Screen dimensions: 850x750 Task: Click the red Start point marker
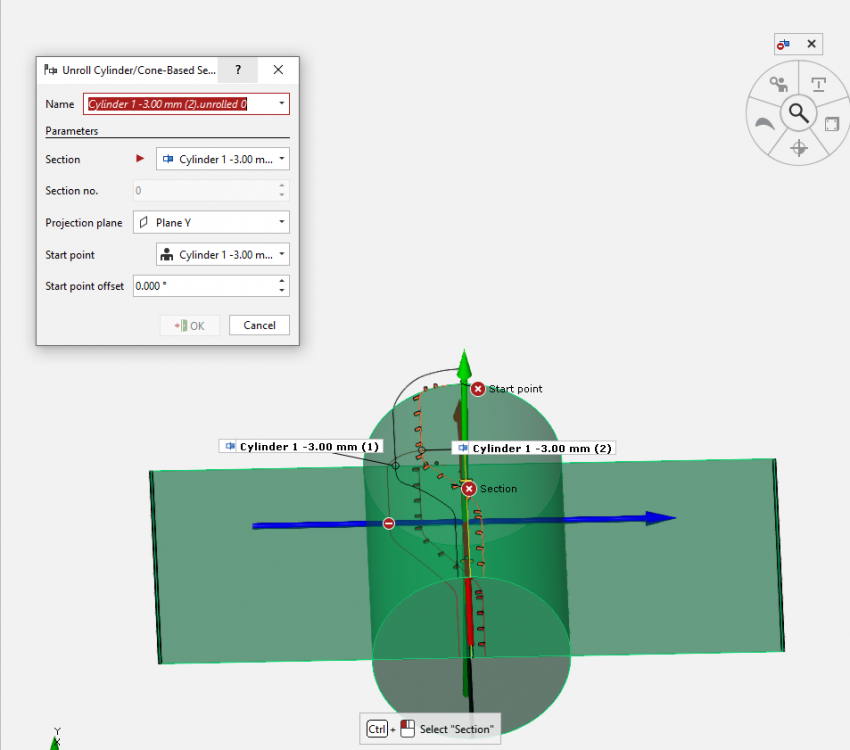tap(478, 388)
